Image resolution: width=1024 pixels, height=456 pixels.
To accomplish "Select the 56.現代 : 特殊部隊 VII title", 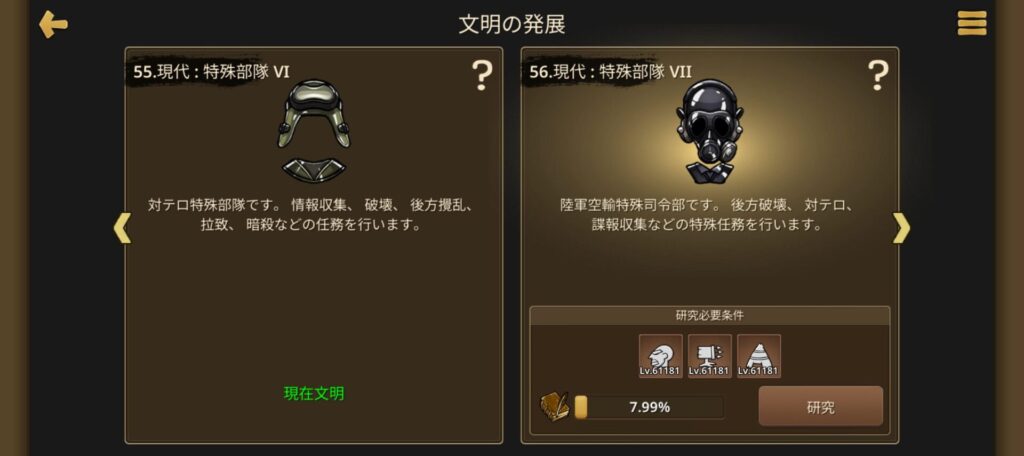I will pos(610,71).
